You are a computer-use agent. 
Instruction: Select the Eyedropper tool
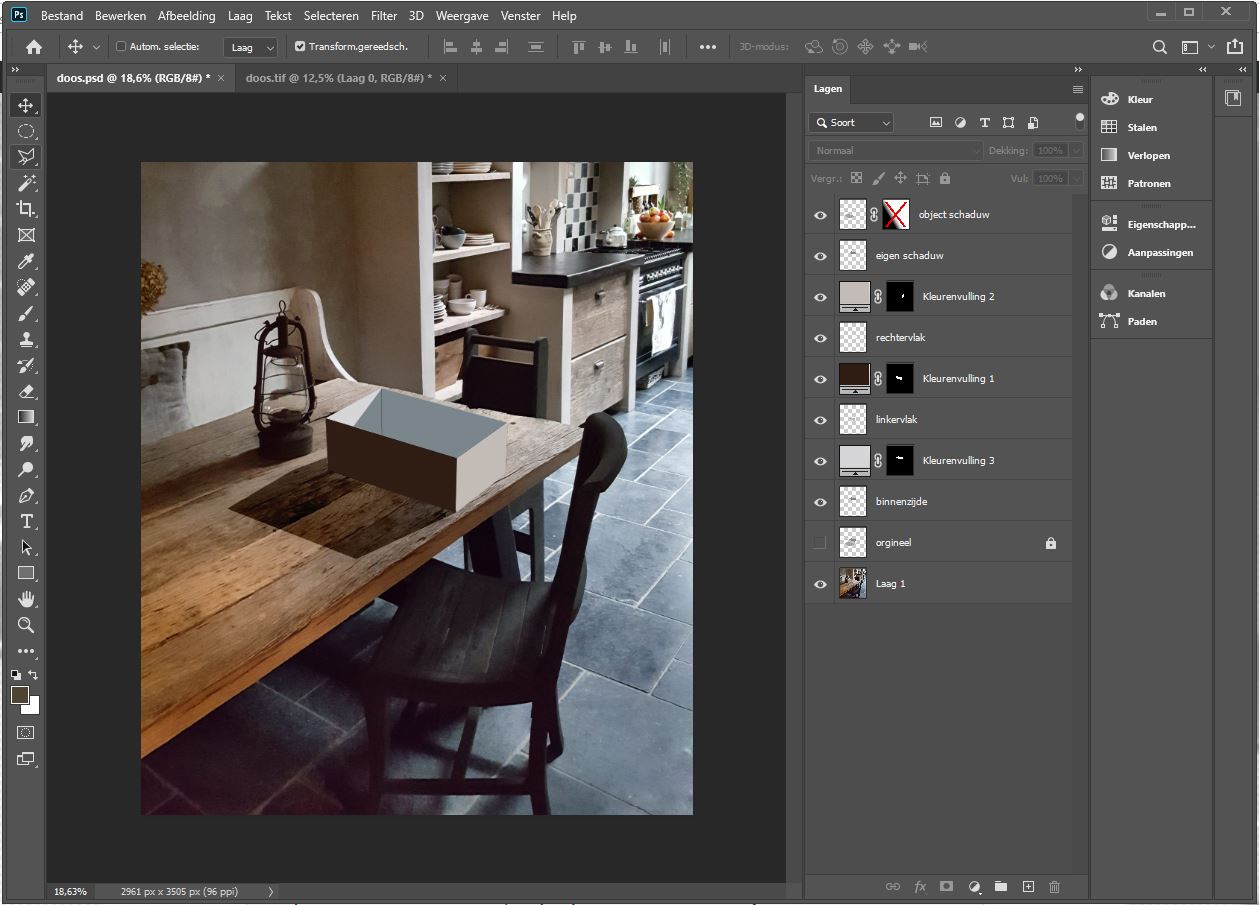tap(26, 261)
